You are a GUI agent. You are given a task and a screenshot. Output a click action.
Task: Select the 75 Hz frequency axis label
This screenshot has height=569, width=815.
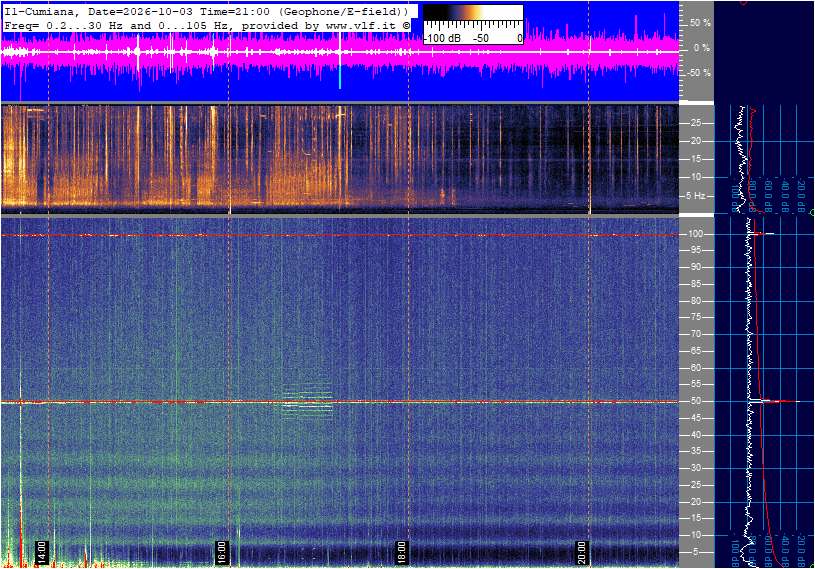coord(695,317)
